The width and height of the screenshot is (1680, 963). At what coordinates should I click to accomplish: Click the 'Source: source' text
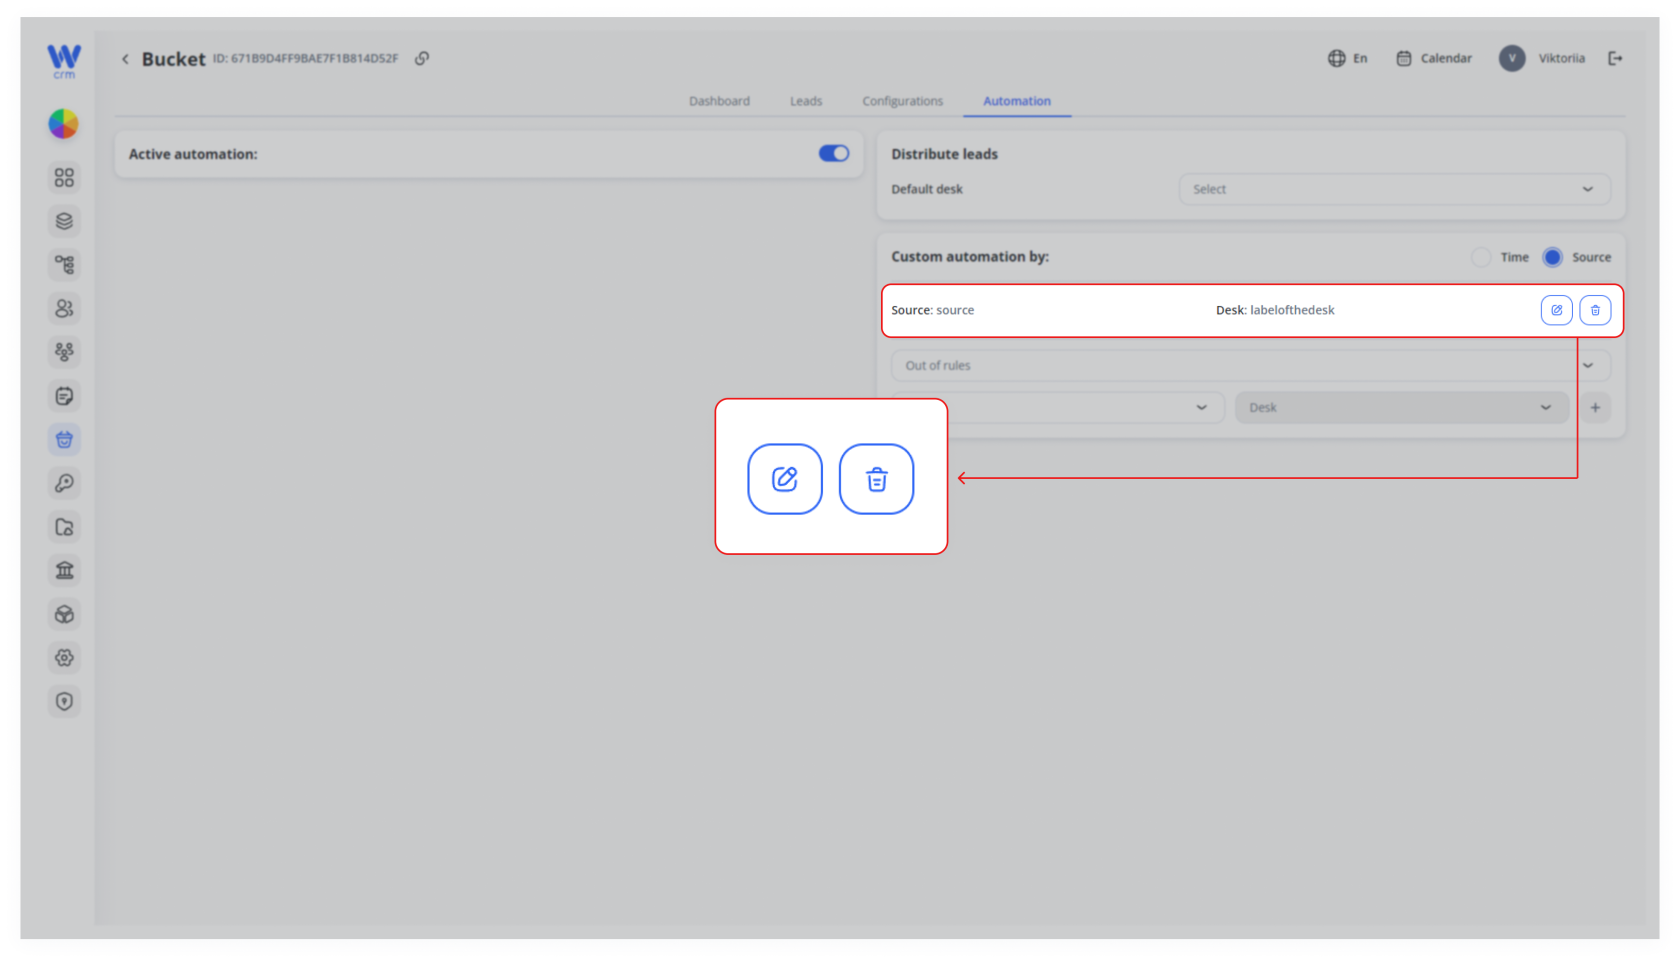click(932, 310)
